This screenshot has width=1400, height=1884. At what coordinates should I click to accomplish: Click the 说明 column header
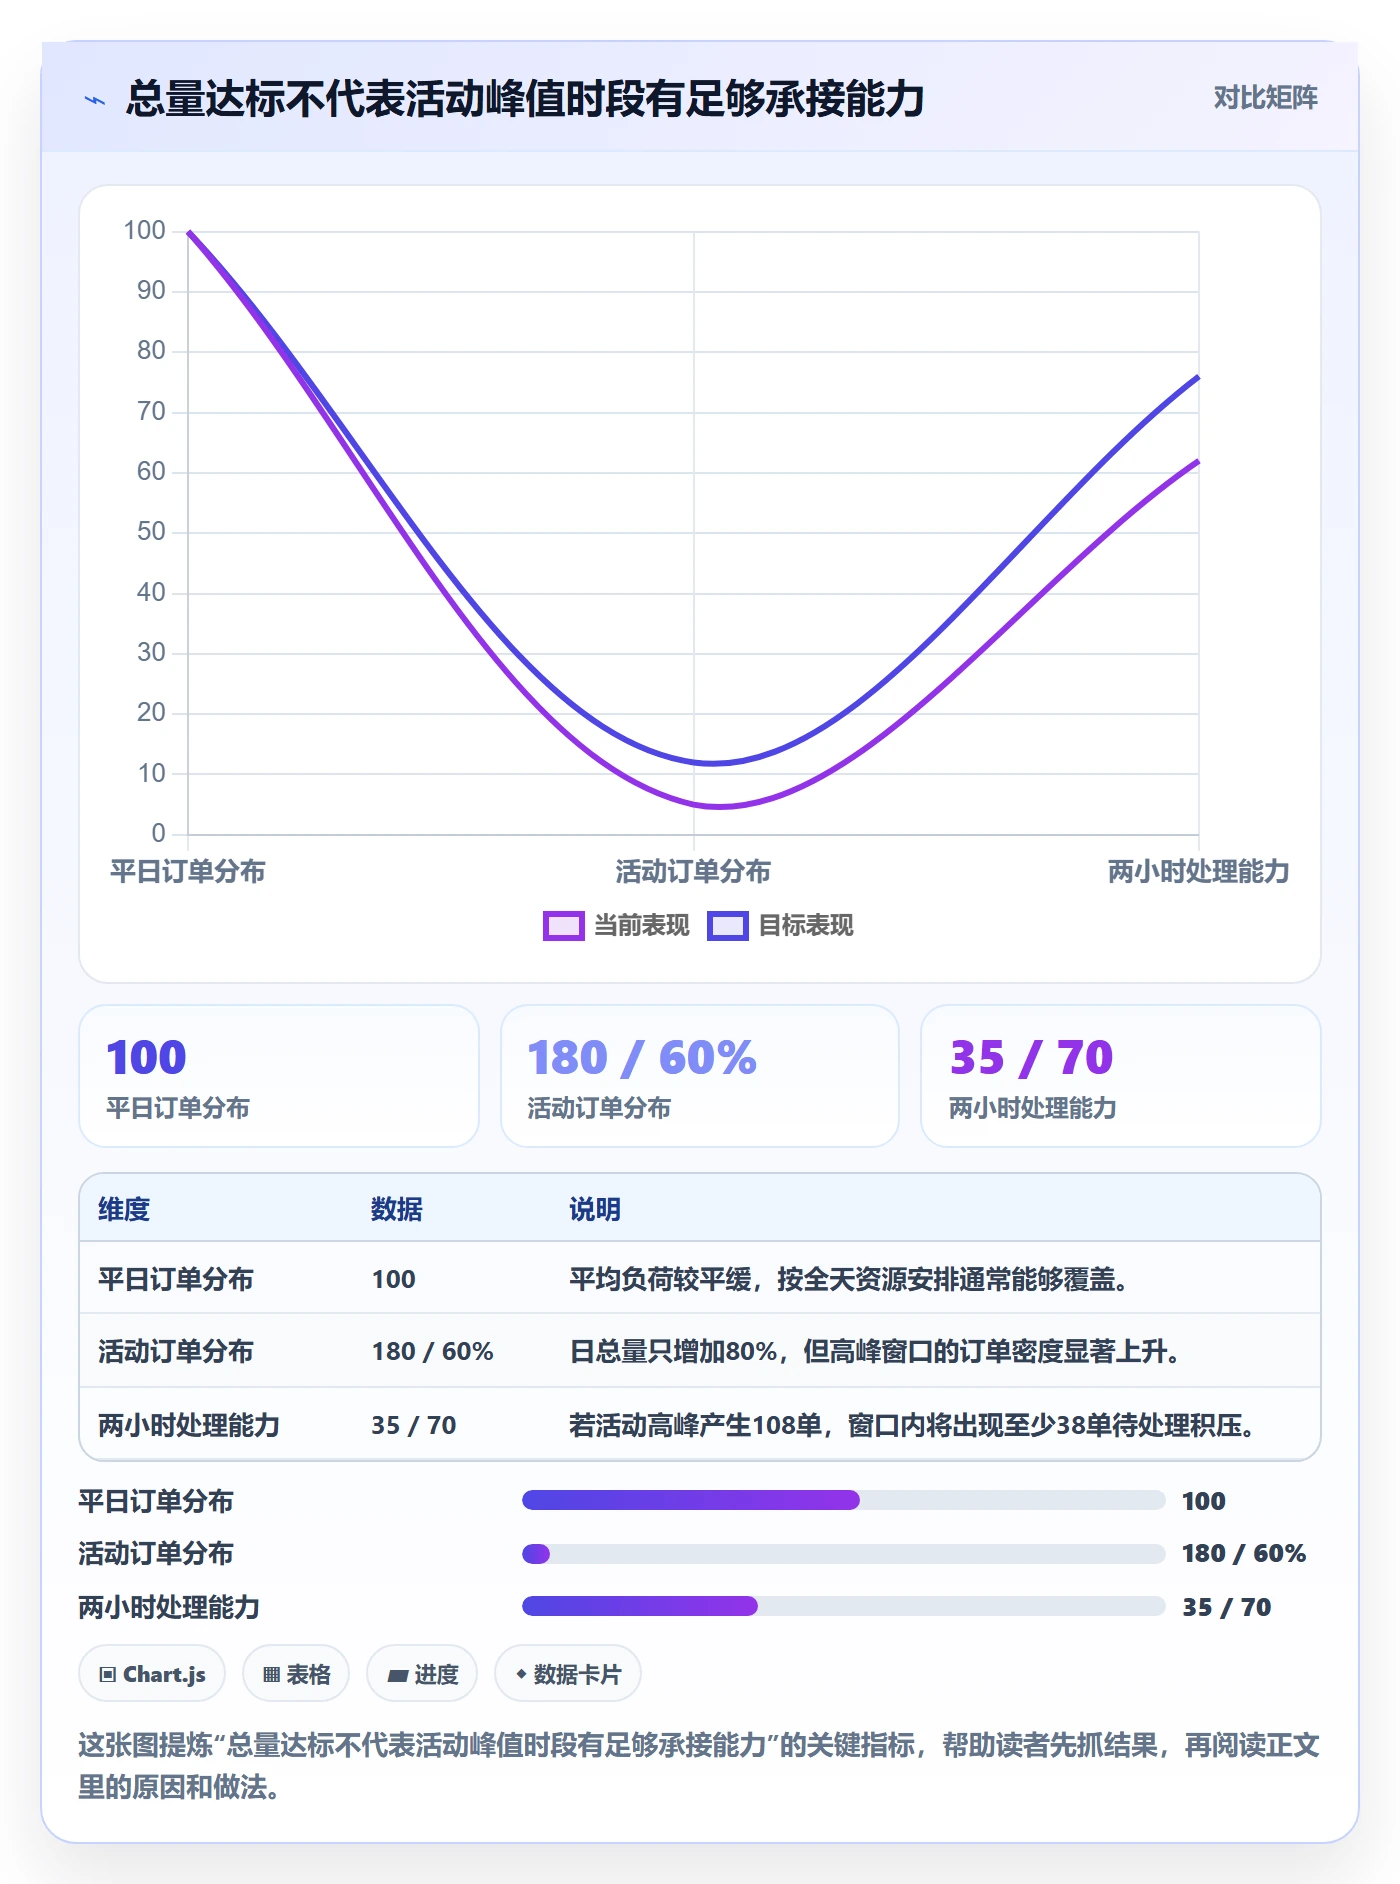pyautogui.click(x=595, y=1209)
